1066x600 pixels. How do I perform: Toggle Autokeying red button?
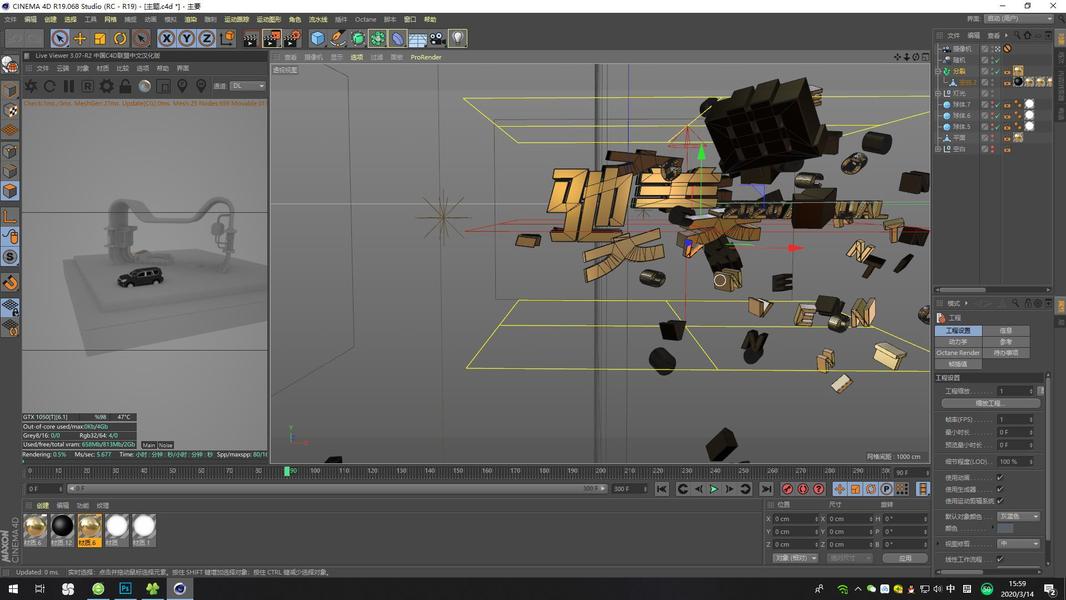(803, 489)
